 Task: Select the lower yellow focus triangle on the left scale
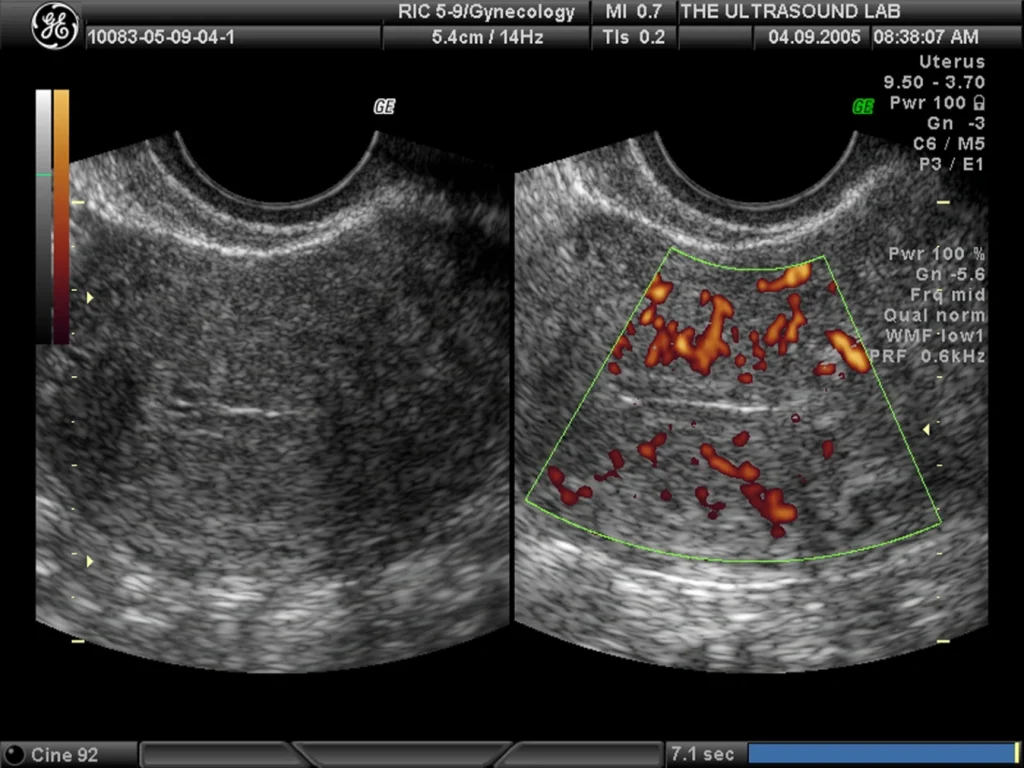(90, 561)
